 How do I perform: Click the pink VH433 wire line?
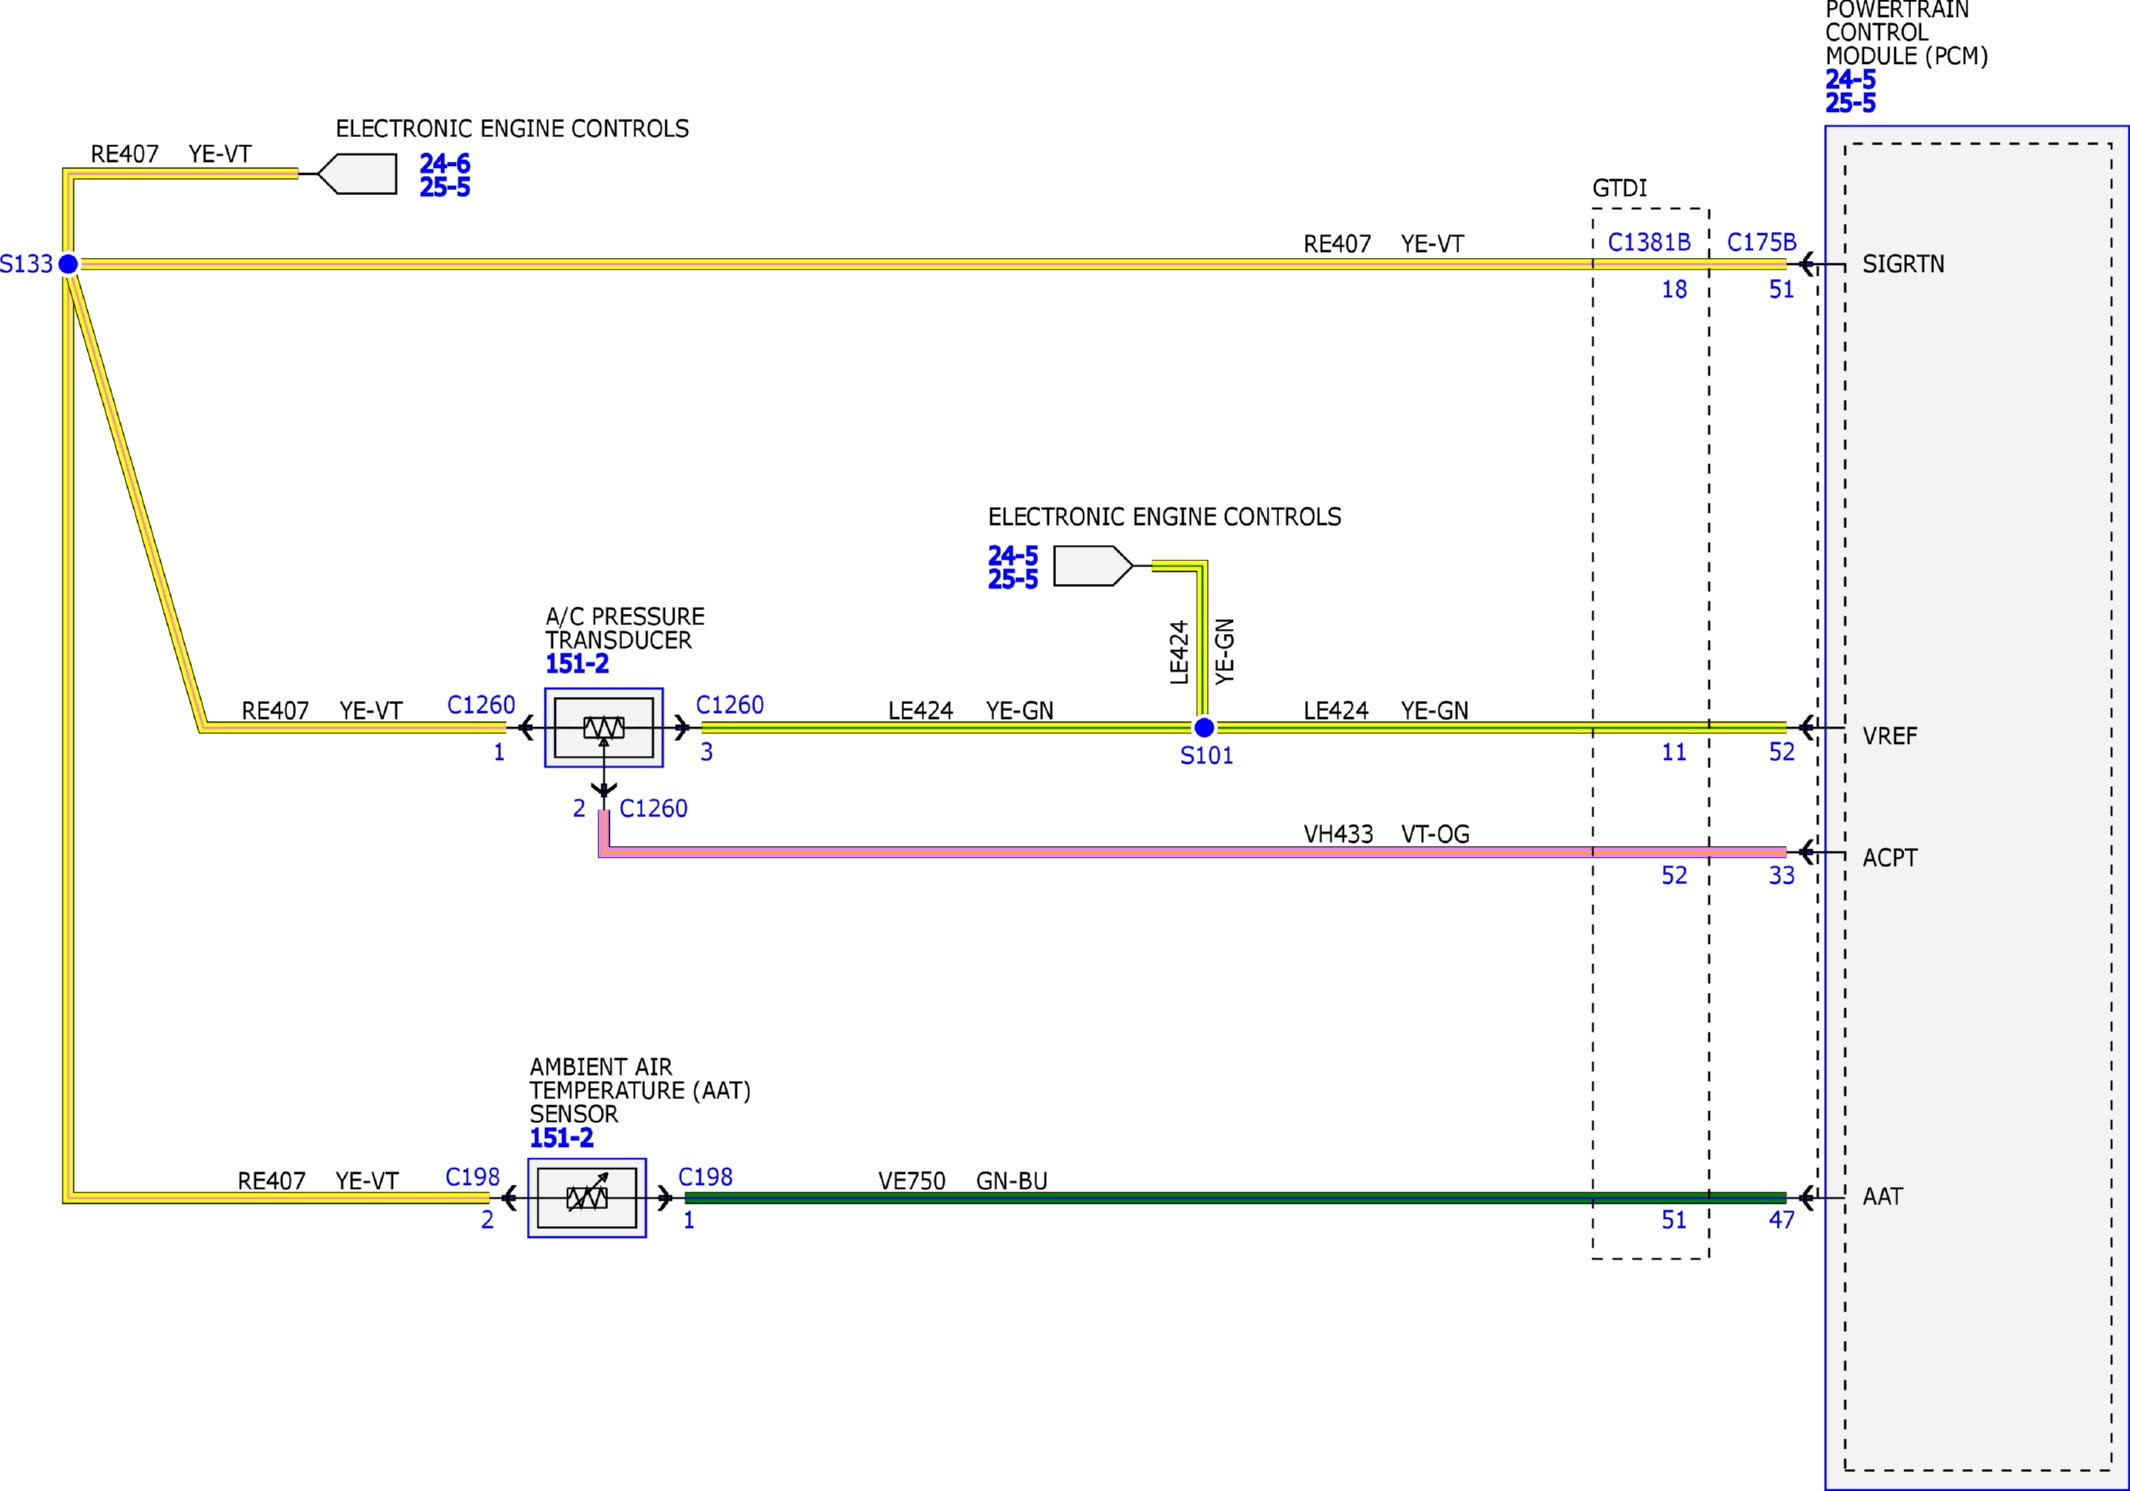(x=1190, y=852)
